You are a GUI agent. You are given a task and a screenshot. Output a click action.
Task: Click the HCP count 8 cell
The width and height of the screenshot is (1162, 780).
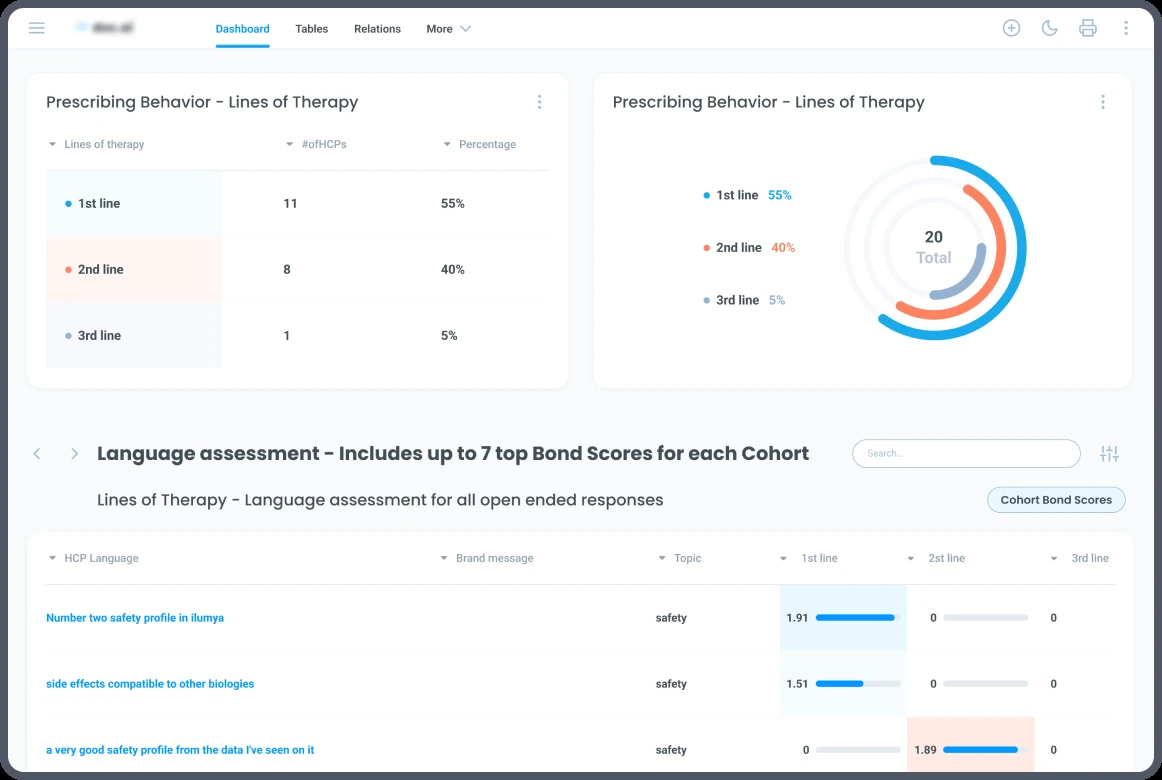click(287, 270)
